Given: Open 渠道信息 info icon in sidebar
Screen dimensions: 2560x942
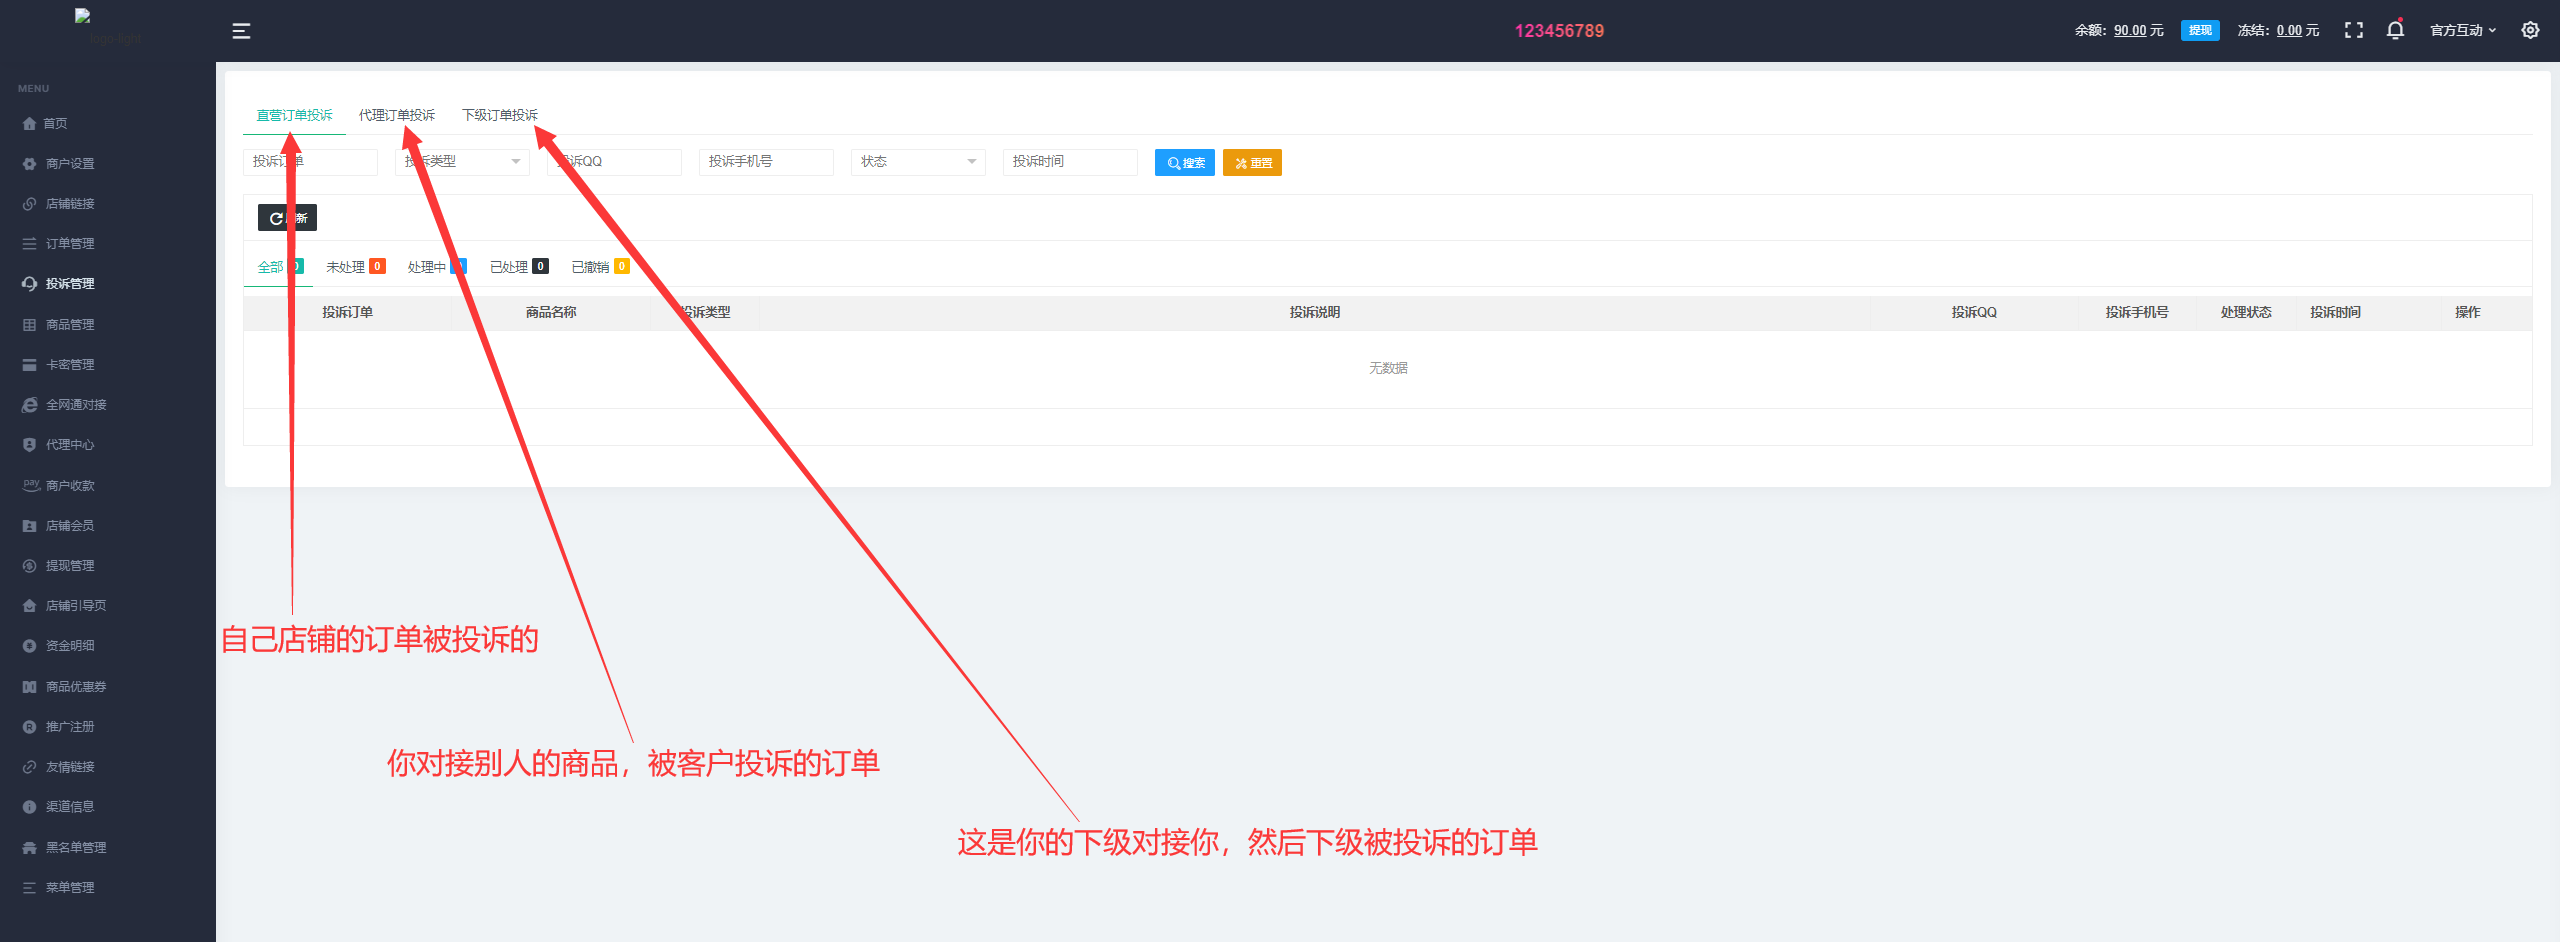Looking at the screenshot, I should pos(29,807).
